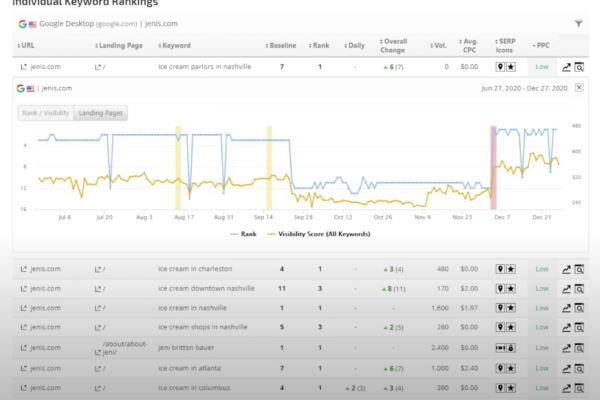Click yellow event marker near Sep 14
The image size is (600, 400).
(x=269, y=167)
